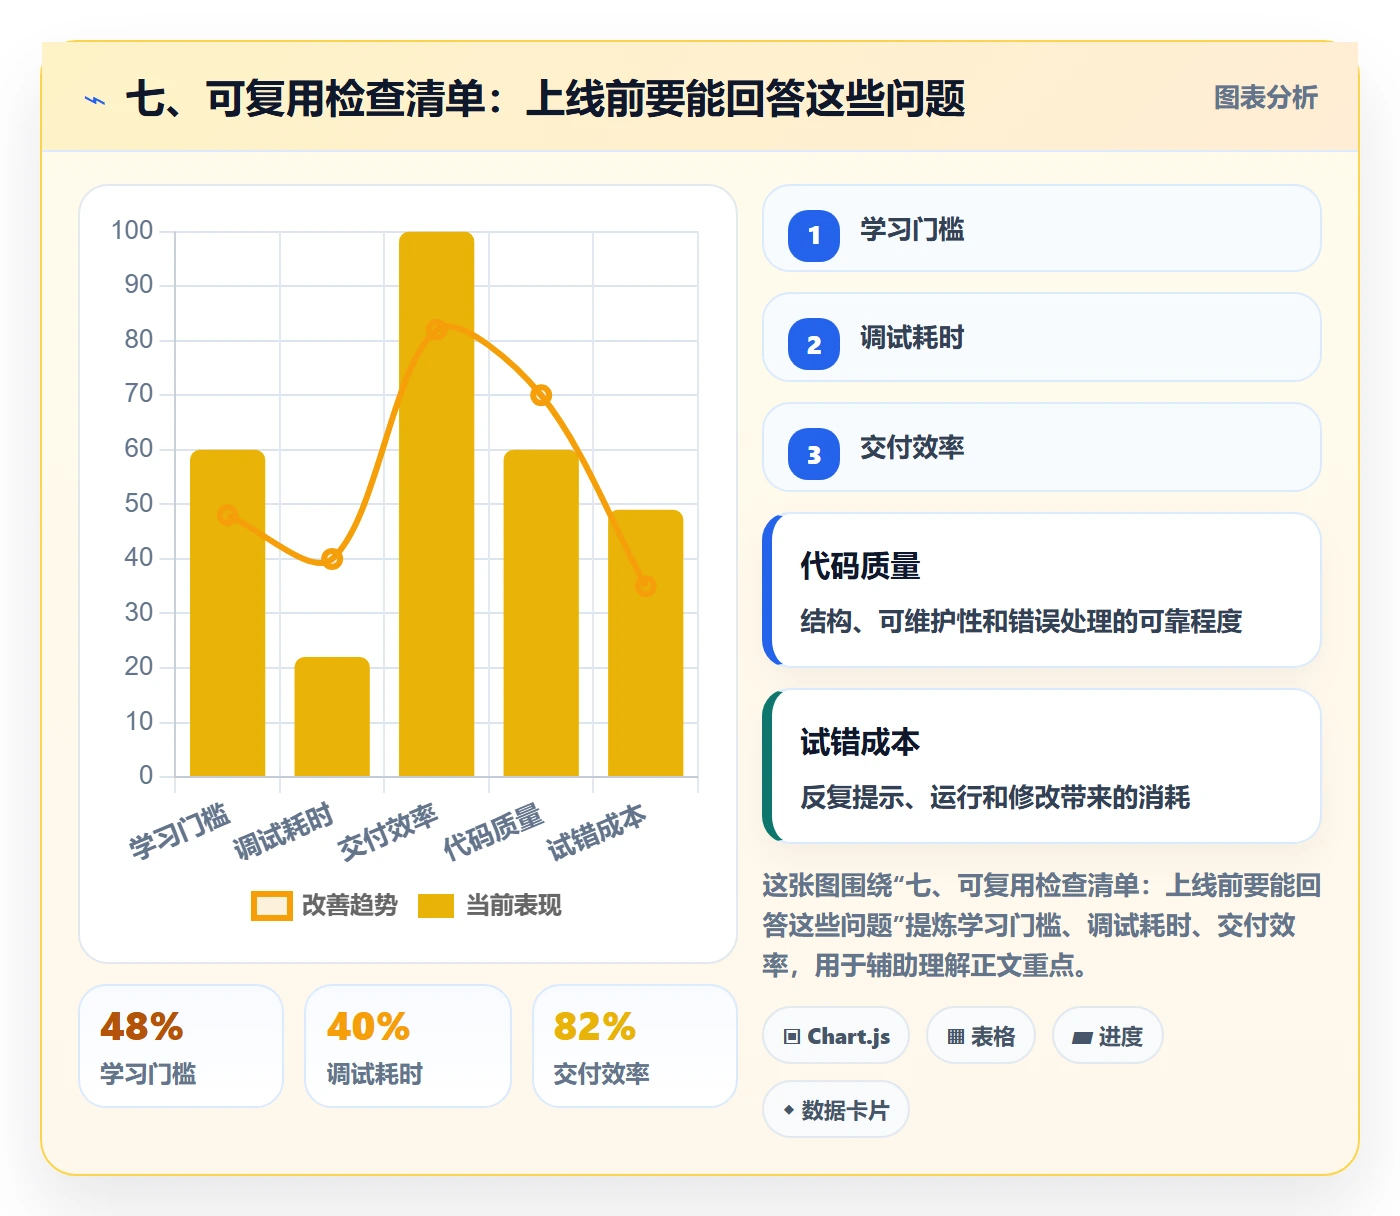
Task: Select the 表格 tag
Action: [x=981, y=1036]
